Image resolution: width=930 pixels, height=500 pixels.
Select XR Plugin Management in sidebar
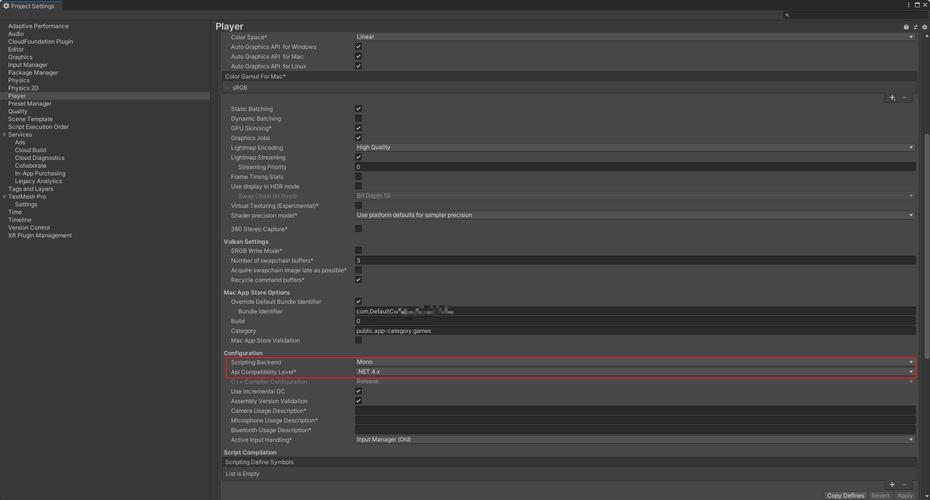(x=40, y=235)
